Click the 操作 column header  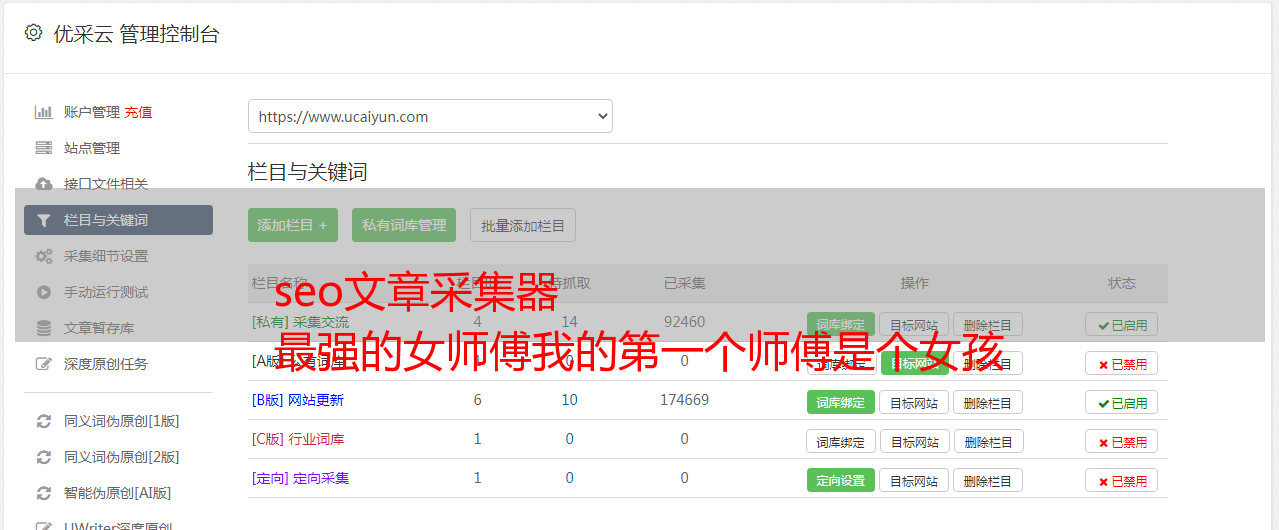[914, 283]
